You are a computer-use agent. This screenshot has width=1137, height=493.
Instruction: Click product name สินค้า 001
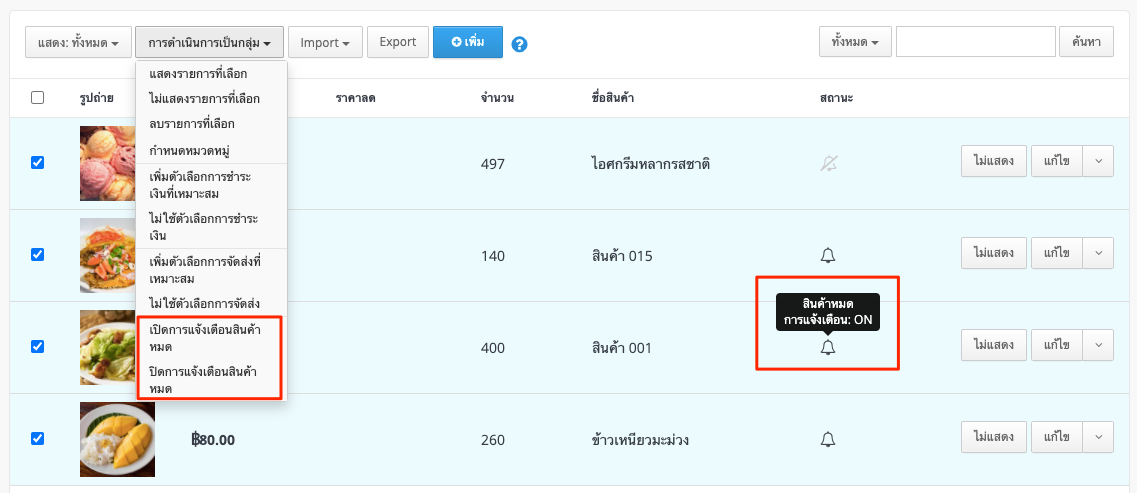[x=621, y=348]
